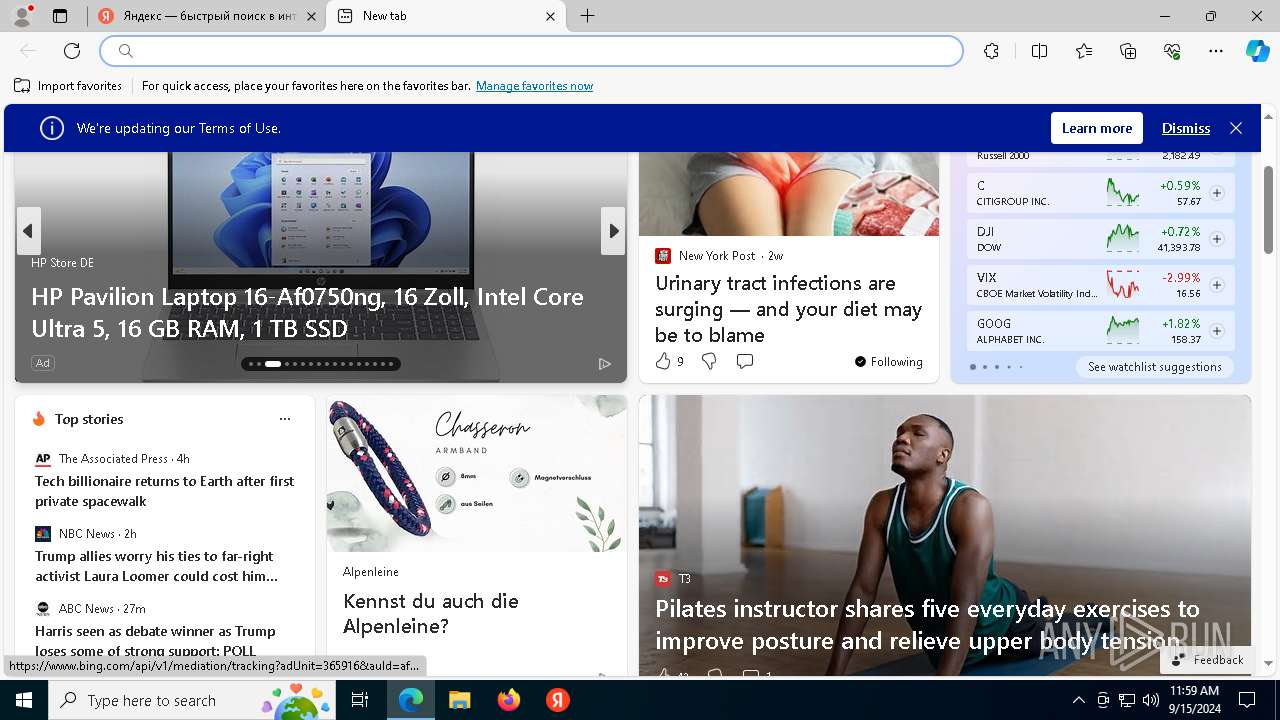Click See watchlist suggestions
The image size is (1280, 720).
1154,367
